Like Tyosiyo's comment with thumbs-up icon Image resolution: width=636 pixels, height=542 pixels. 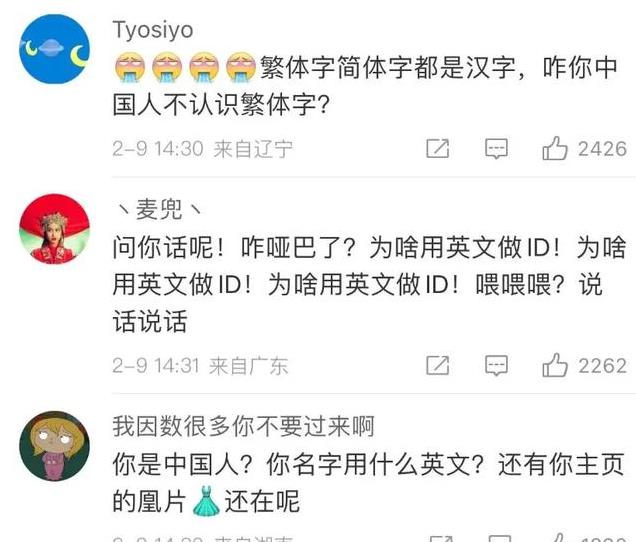[554, 148]
